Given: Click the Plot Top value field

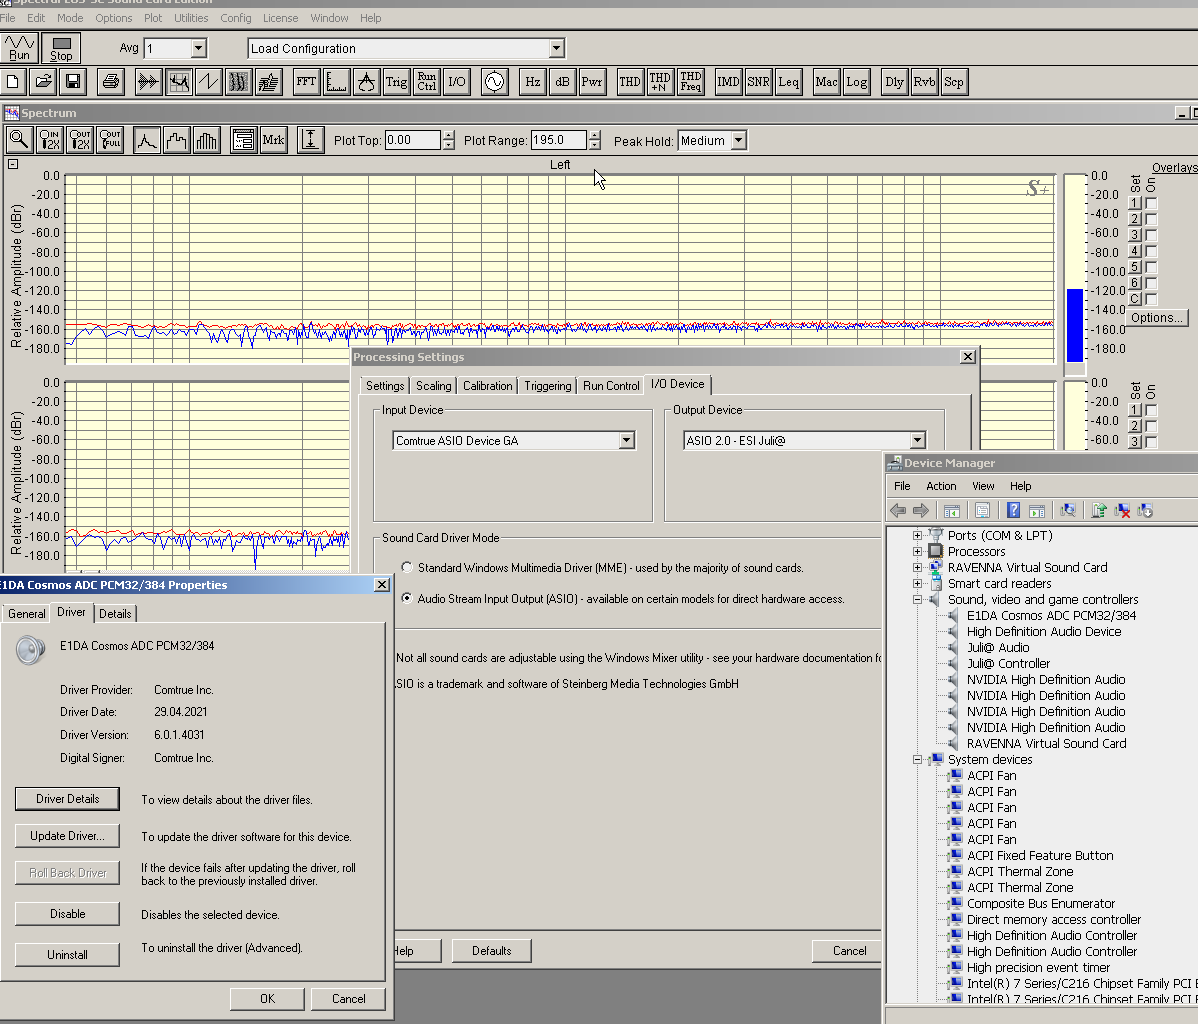Looking at the screenshot, I should point(413,141).
